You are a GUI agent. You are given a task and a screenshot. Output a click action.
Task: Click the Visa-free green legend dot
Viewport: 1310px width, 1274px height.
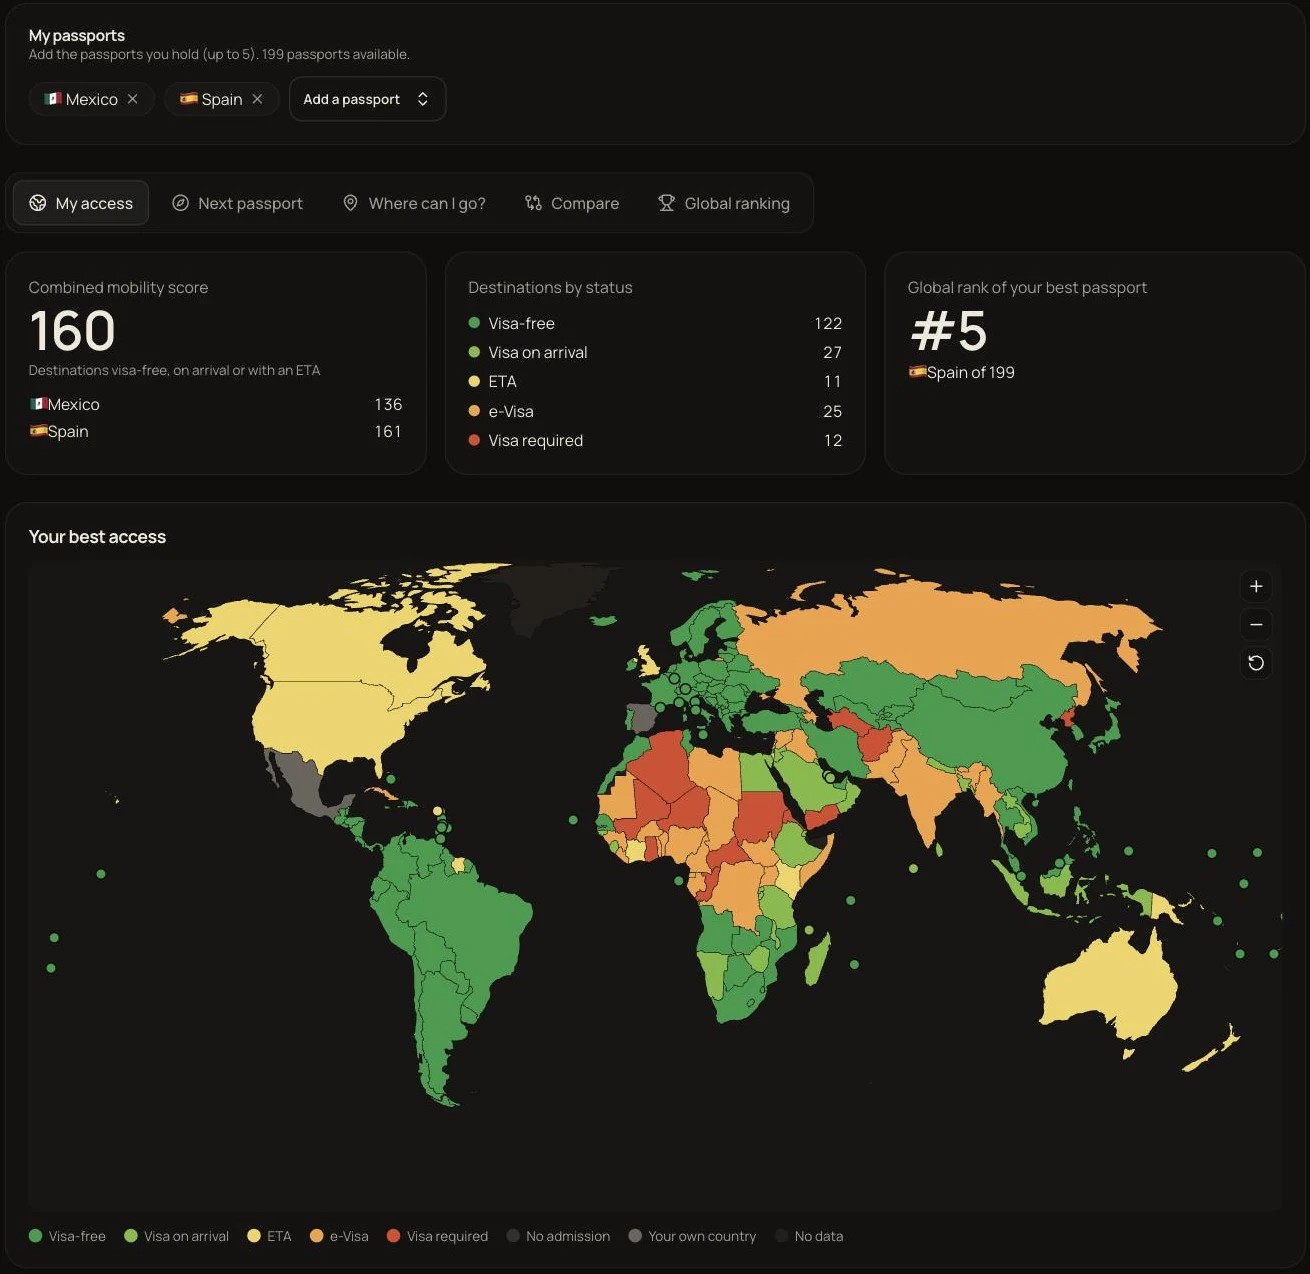pos(36,1236)
